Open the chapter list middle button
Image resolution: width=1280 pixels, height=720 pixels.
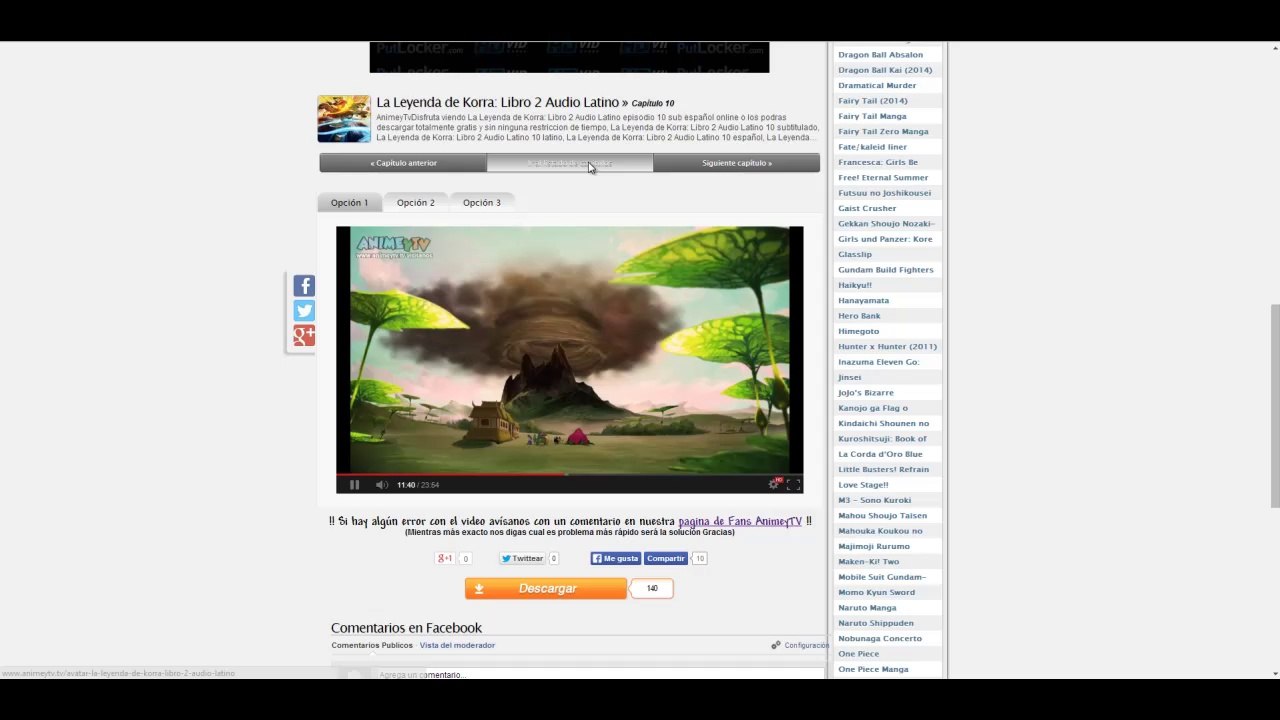point(570,163)
